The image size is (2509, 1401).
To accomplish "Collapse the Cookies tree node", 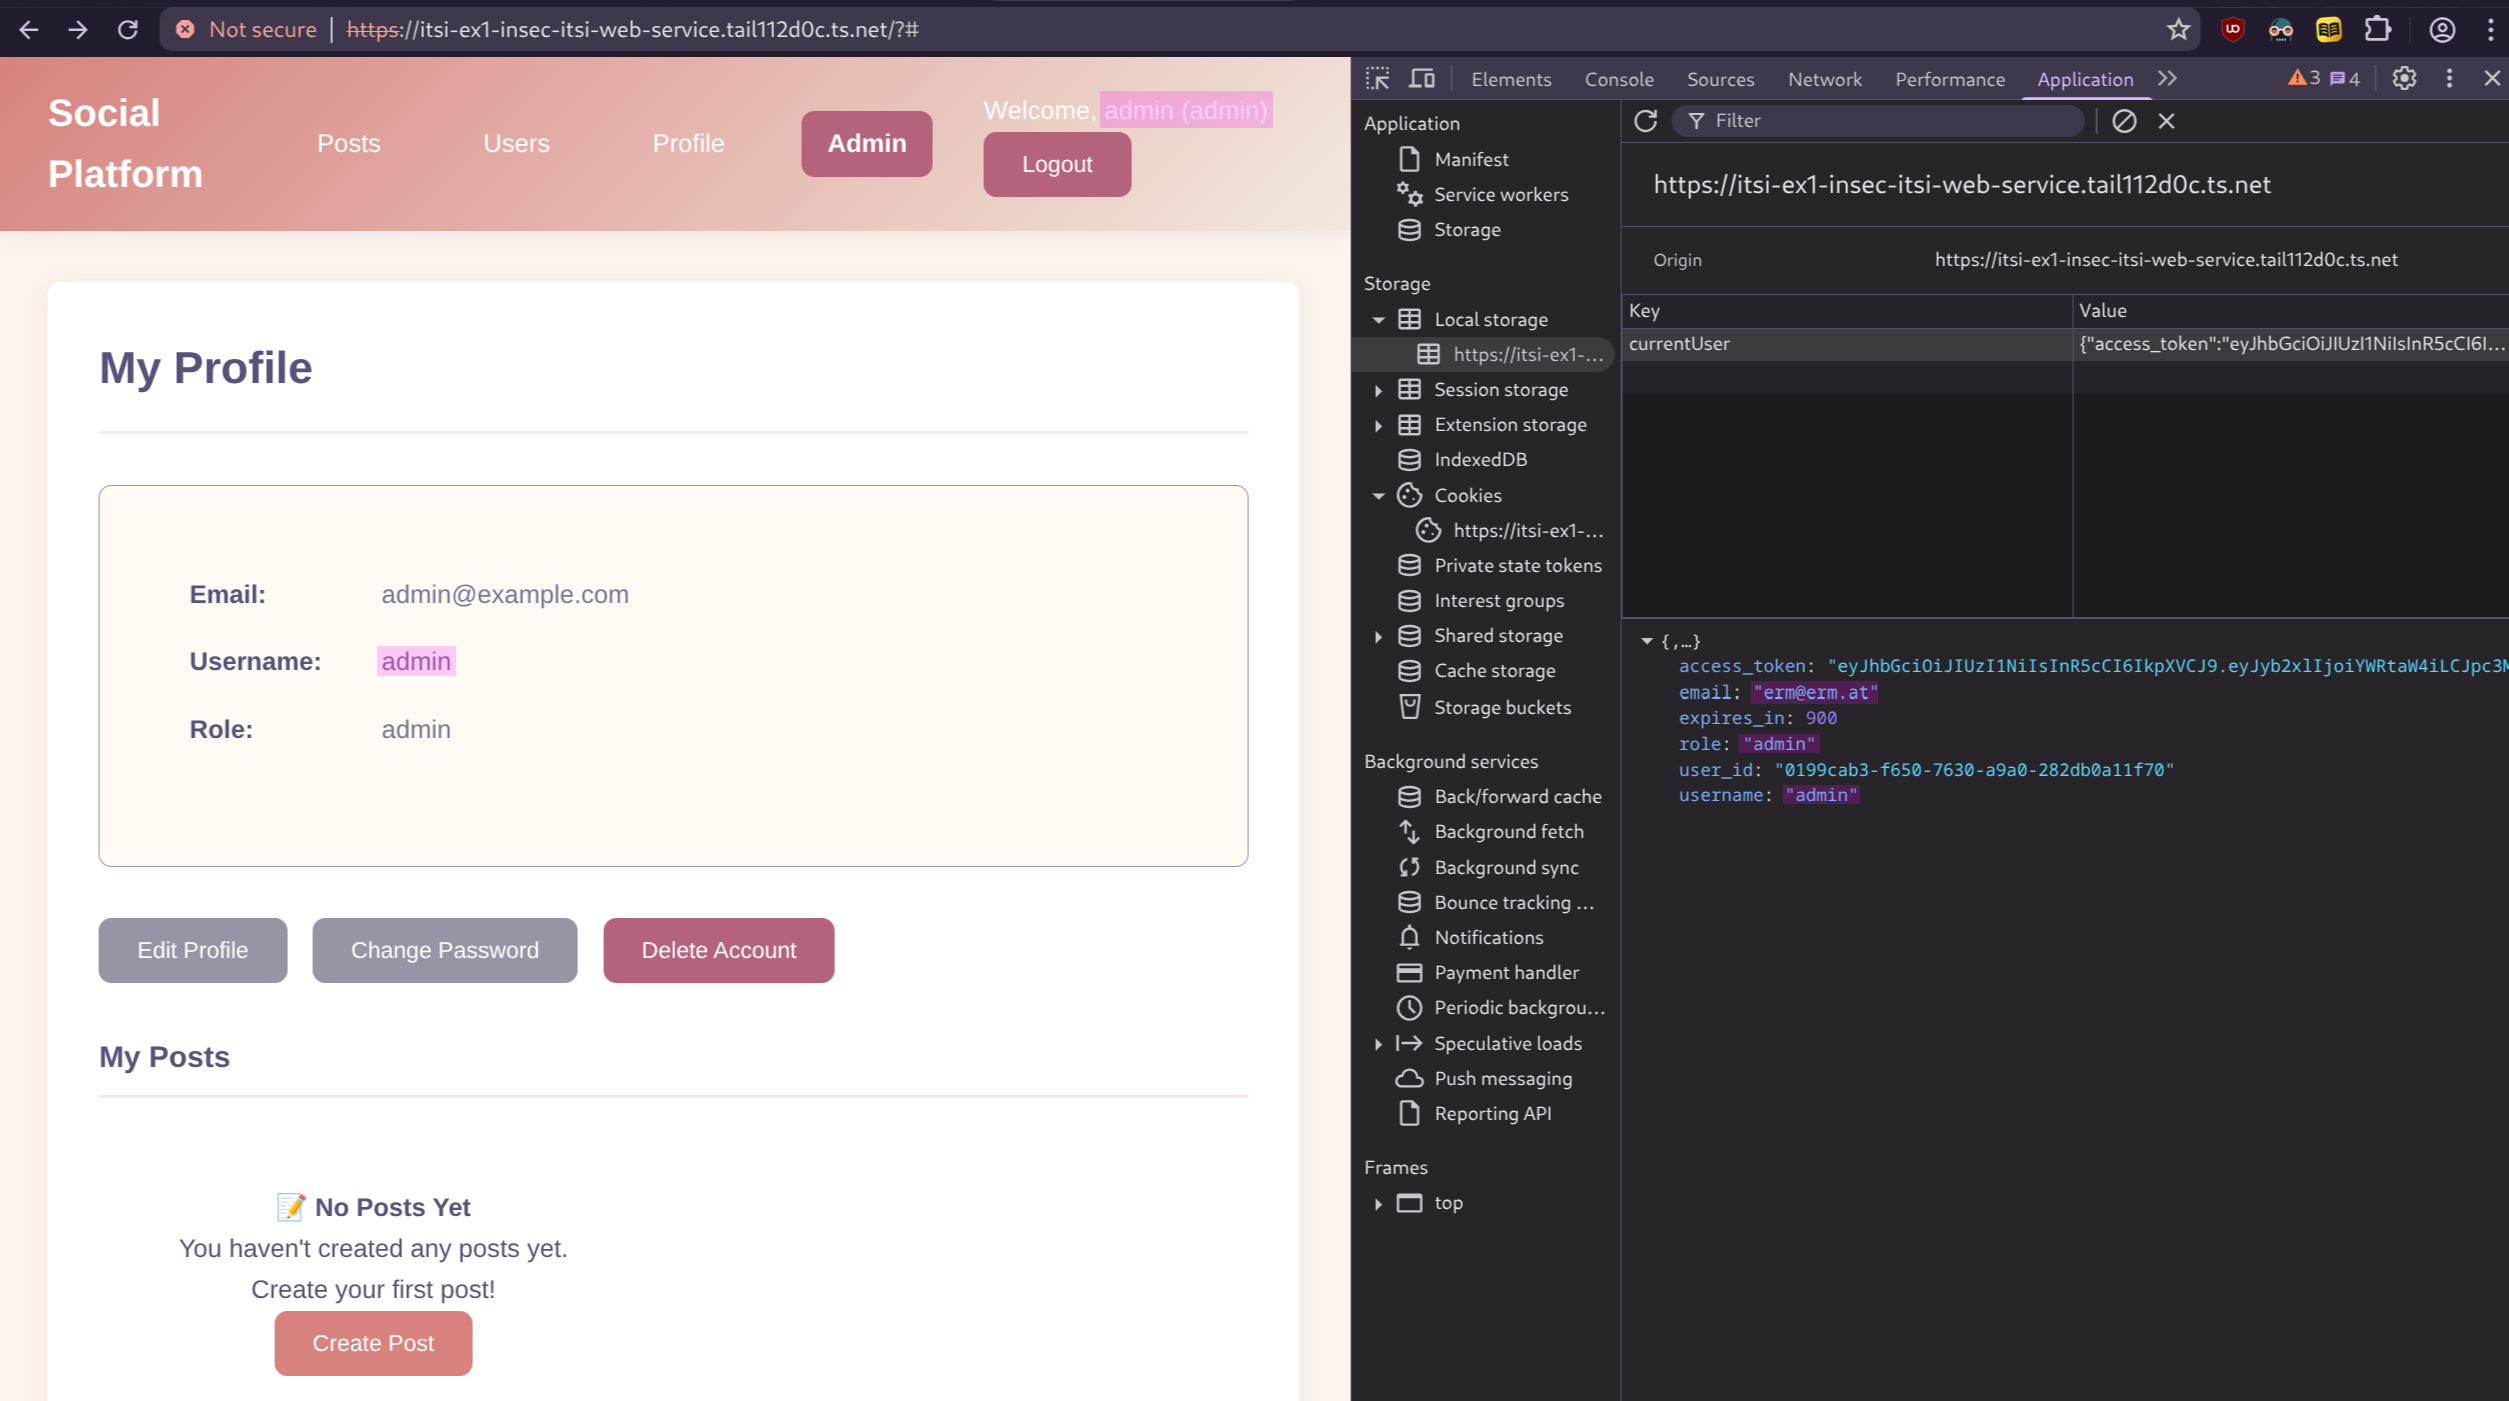I will point(1378,496).
